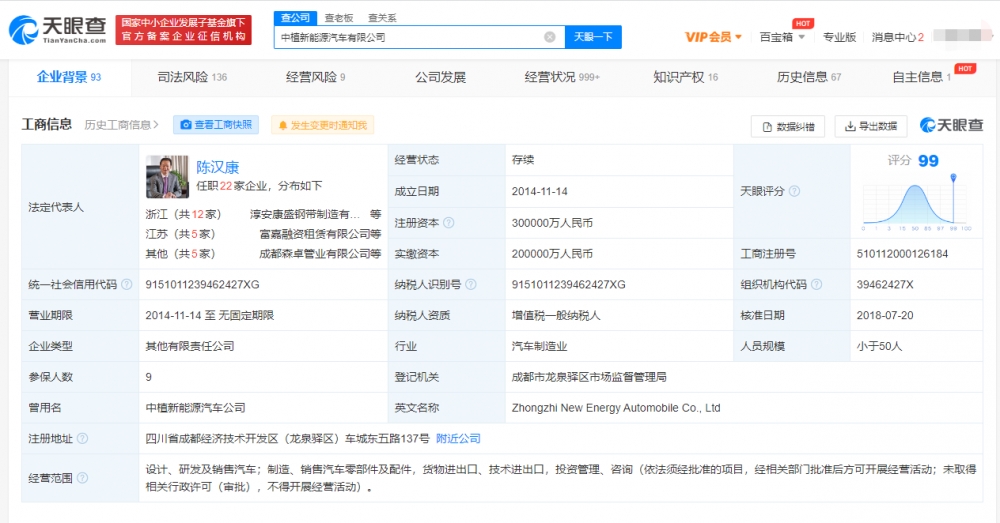Click help icon next to 统一社会信用代码
Viewport: 1000px width, 523px height.
click(x=127, y=284)
